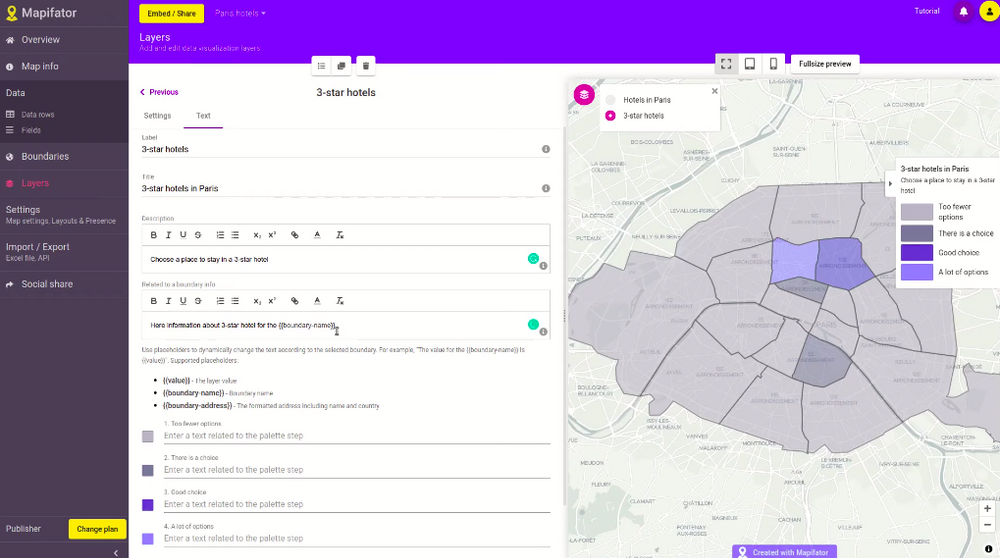Select the '3-star hotels' layer radio
The width and height of the screenshot is (1000, 558).
pyautogui.click(x=610, y=115)
